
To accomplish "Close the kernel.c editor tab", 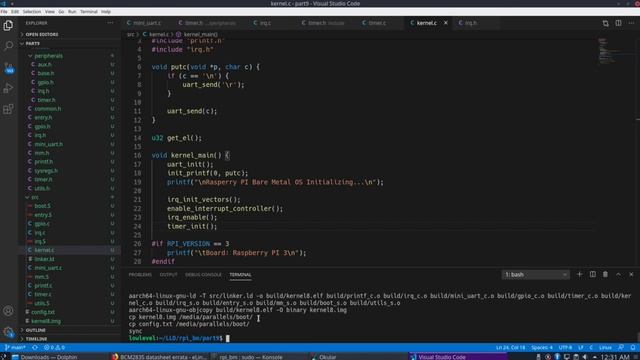I will [x=446, y=23].
